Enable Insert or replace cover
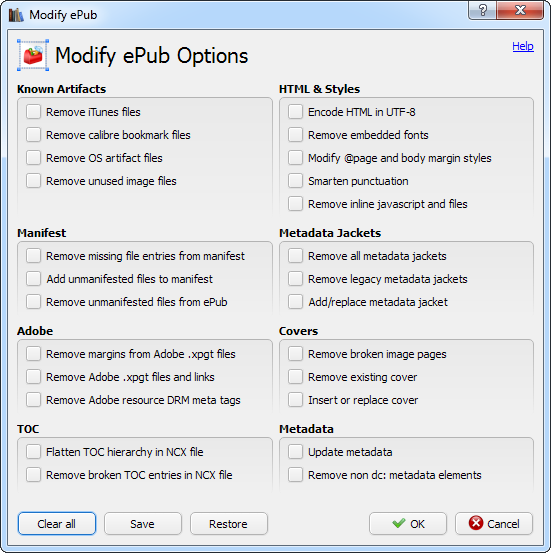Screen dimensions: 551x553 point(295,400)
